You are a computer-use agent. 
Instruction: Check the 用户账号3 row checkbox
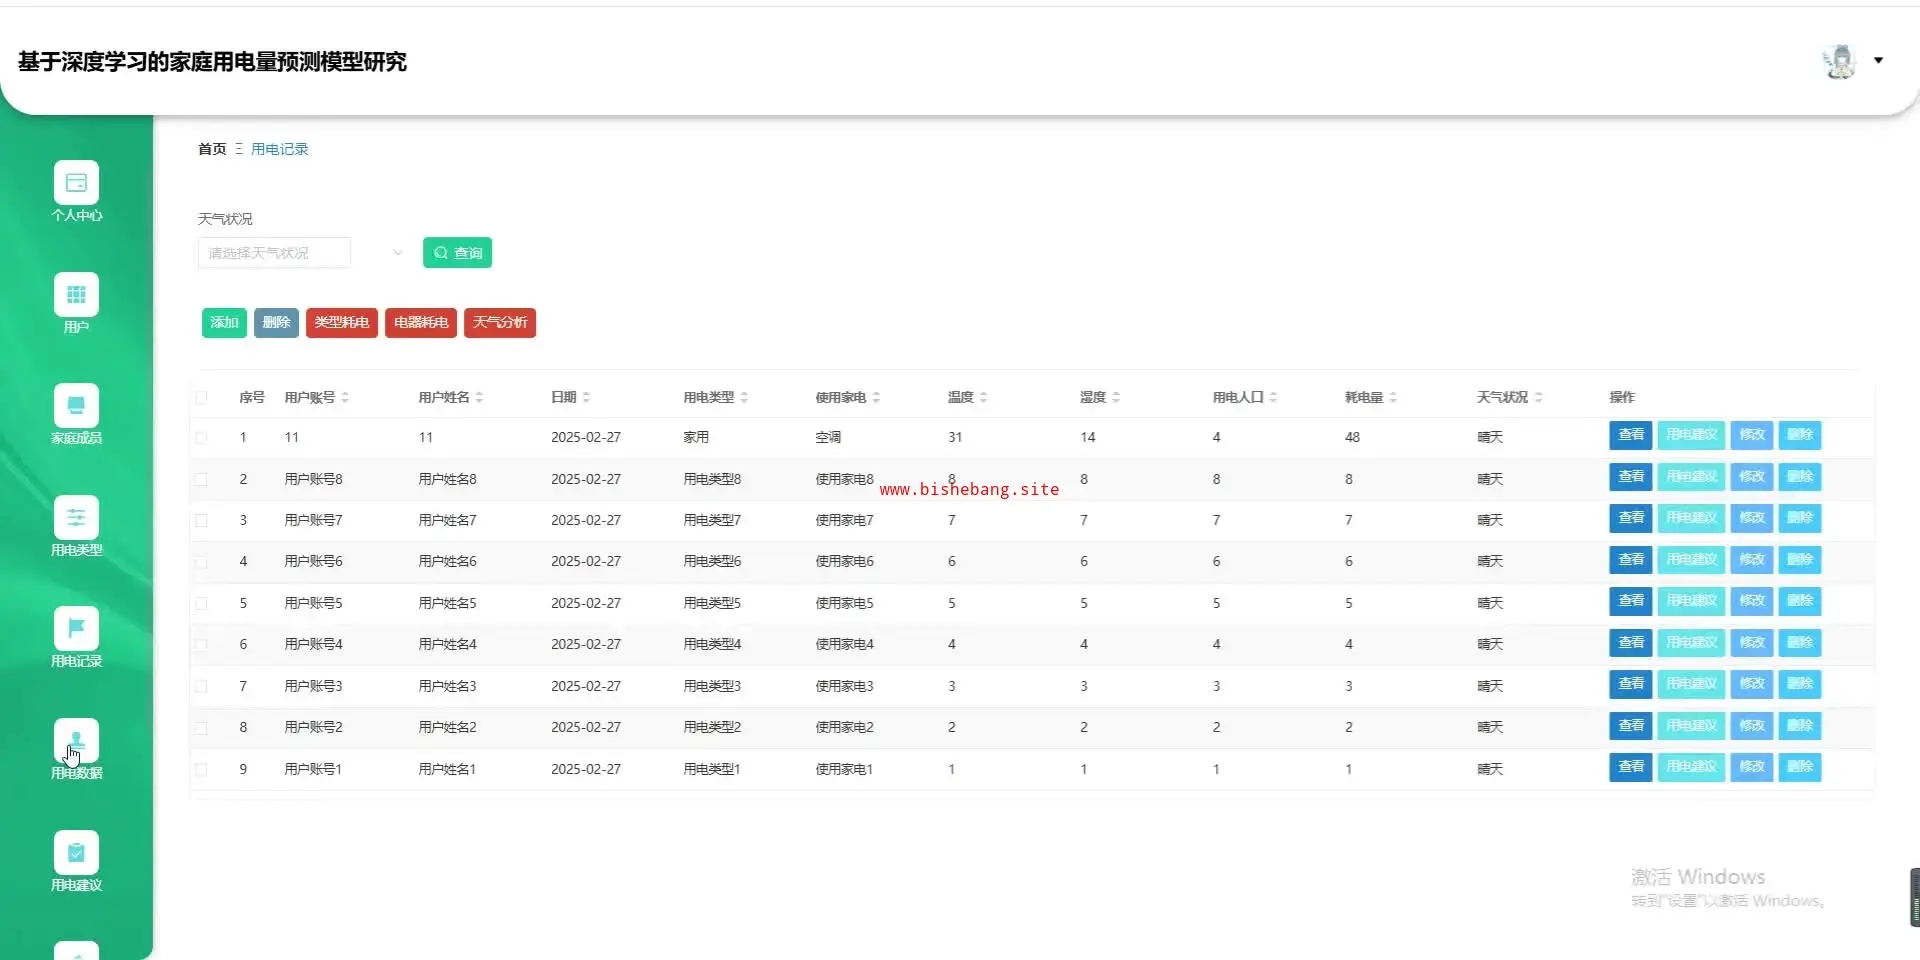point(202,686)
